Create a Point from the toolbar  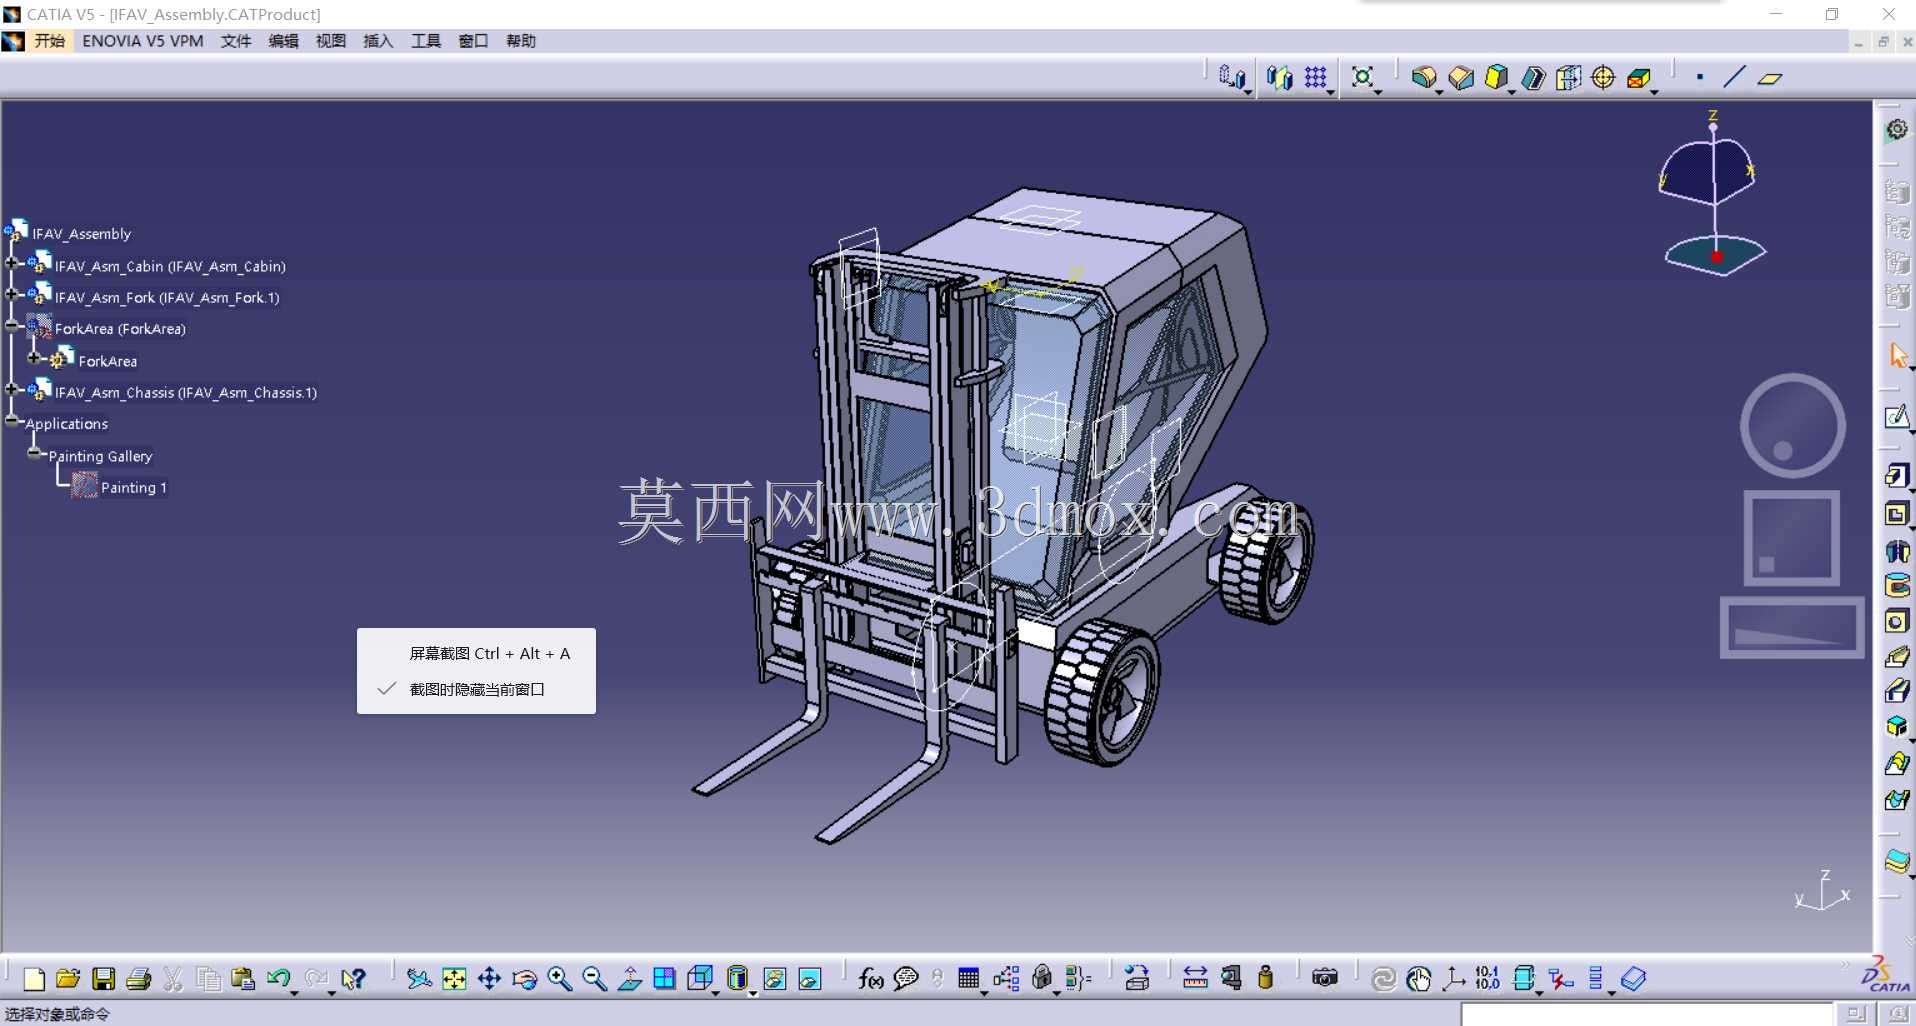1700,77
